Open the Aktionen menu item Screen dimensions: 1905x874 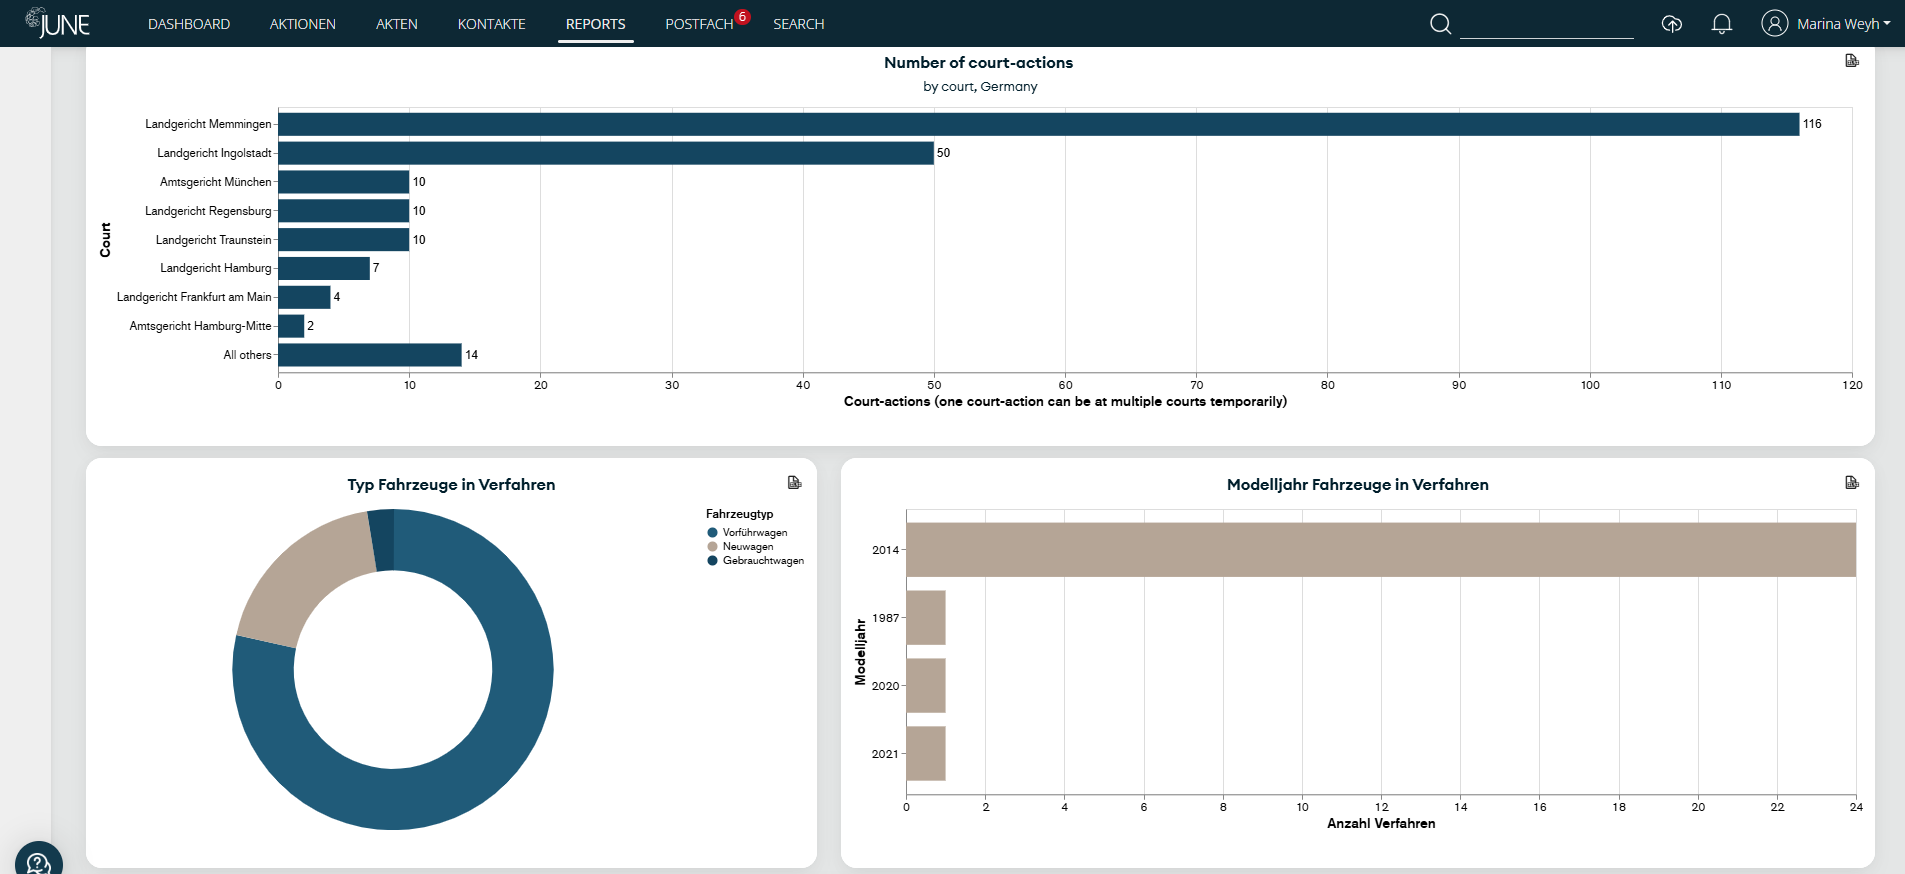[x=302, y=24]
